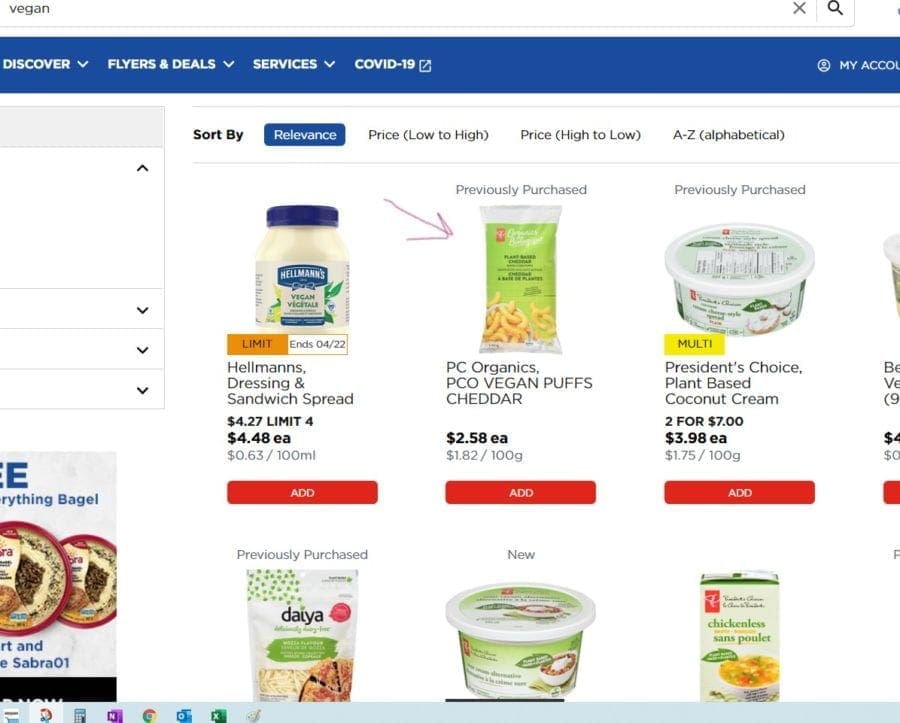Clear the vegan search text

click(799, 8)
